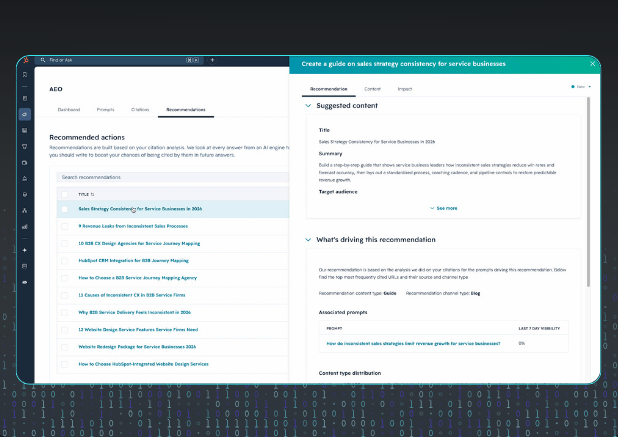Switch to the Content tab in side panel
Screen dimensions: 618x437
point(372,89)
